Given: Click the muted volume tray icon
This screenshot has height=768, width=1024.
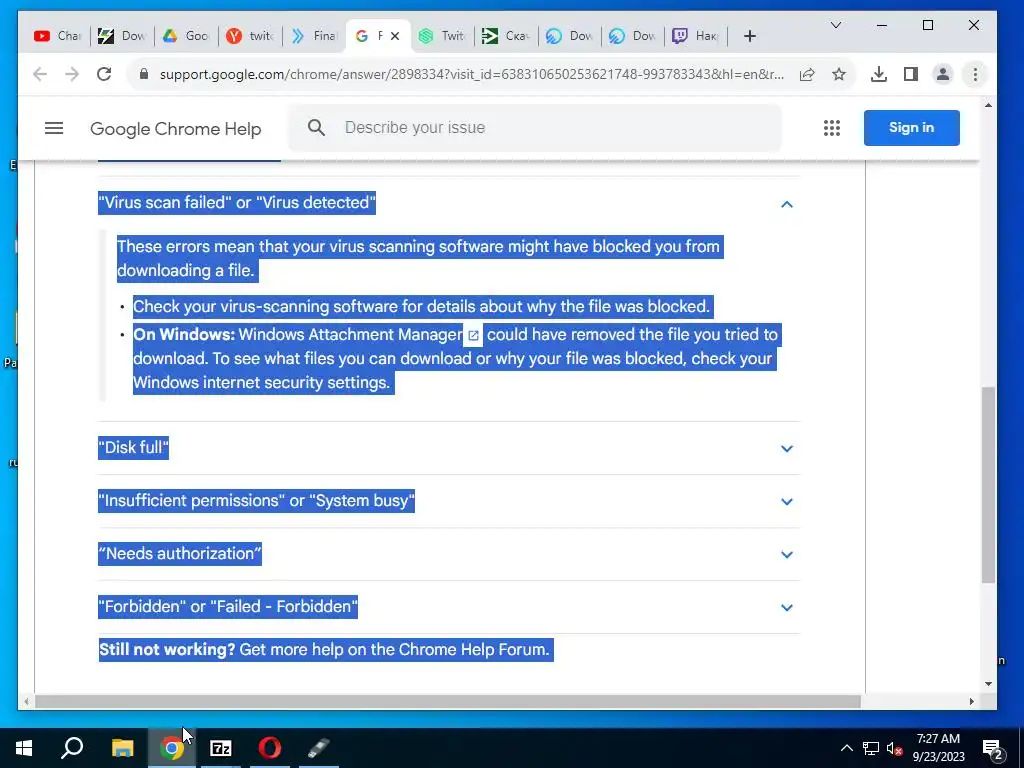Looking at the screenshot, I should (x=895, y=748).
